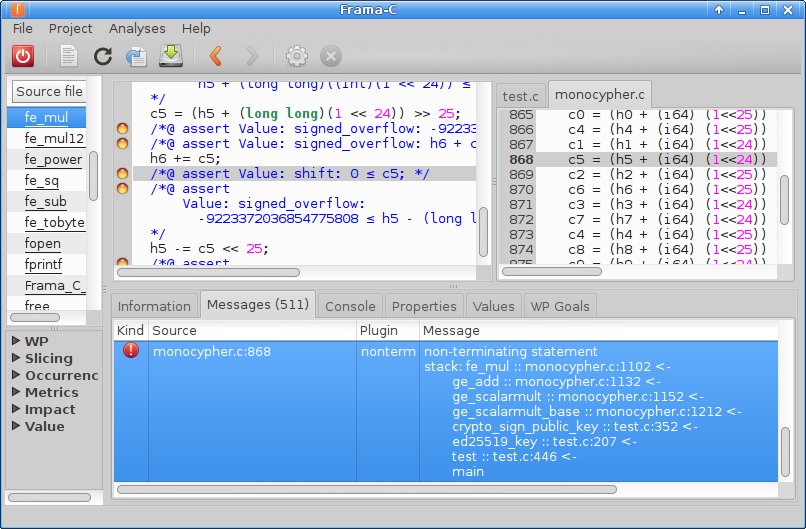This screenshot has width=806, height=529.
Task: Click the shade-up arrow button in the title bar
Action: coord(719,10)
